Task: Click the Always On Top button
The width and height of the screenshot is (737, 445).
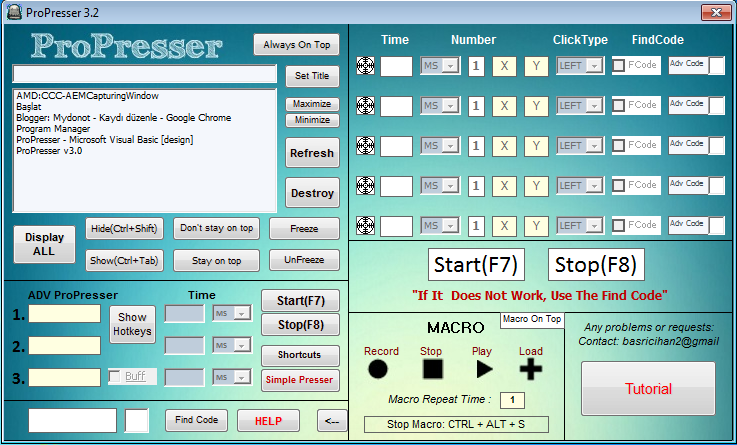Action: 297,45
